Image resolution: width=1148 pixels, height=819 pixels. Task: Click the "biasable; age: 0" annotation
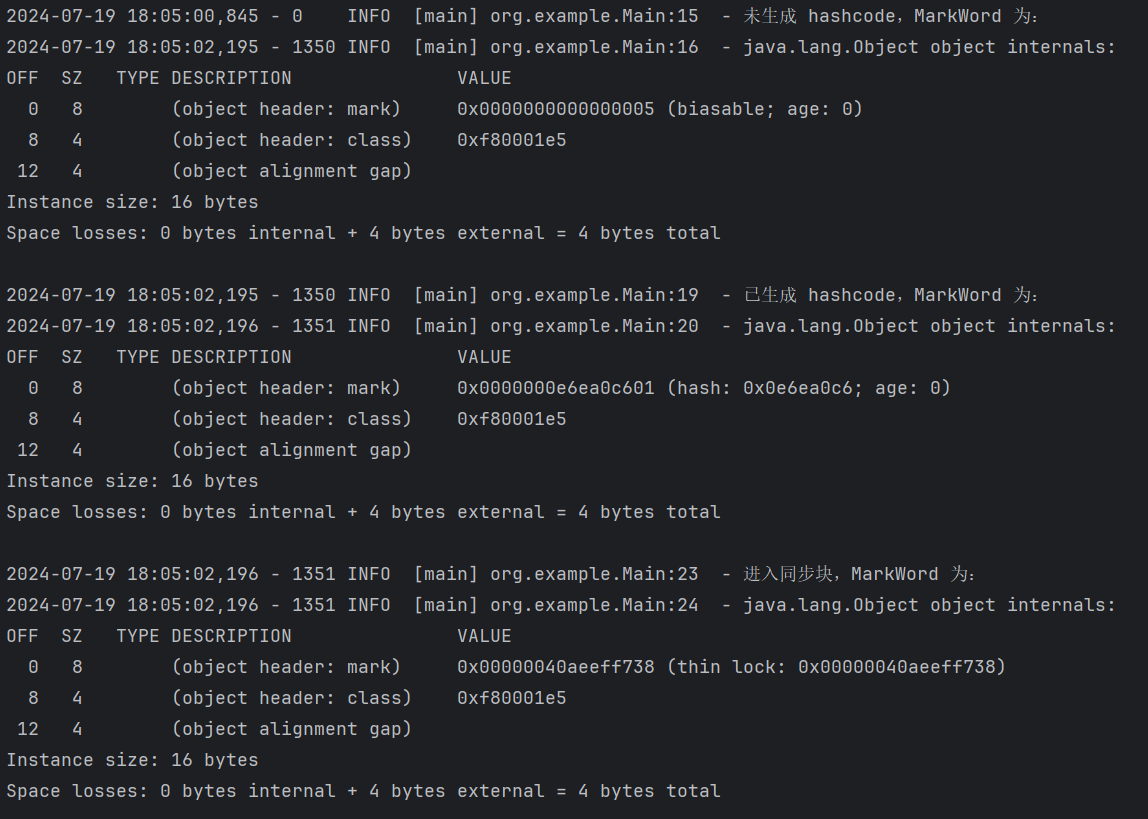pyautogui.click(x=764, y=109)
